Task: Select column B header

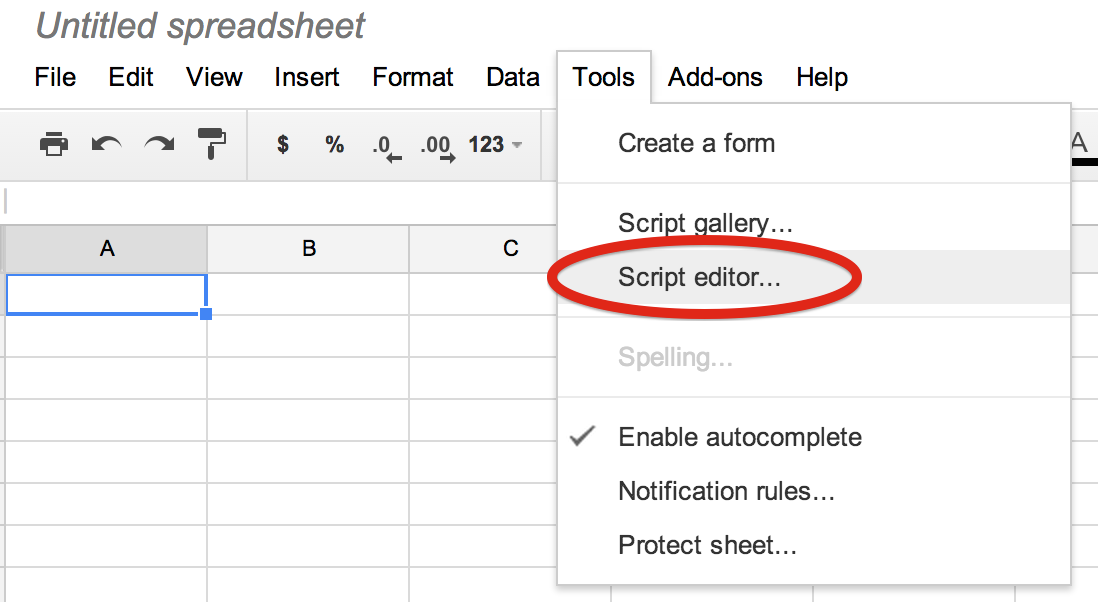Action: click(308, 249)
